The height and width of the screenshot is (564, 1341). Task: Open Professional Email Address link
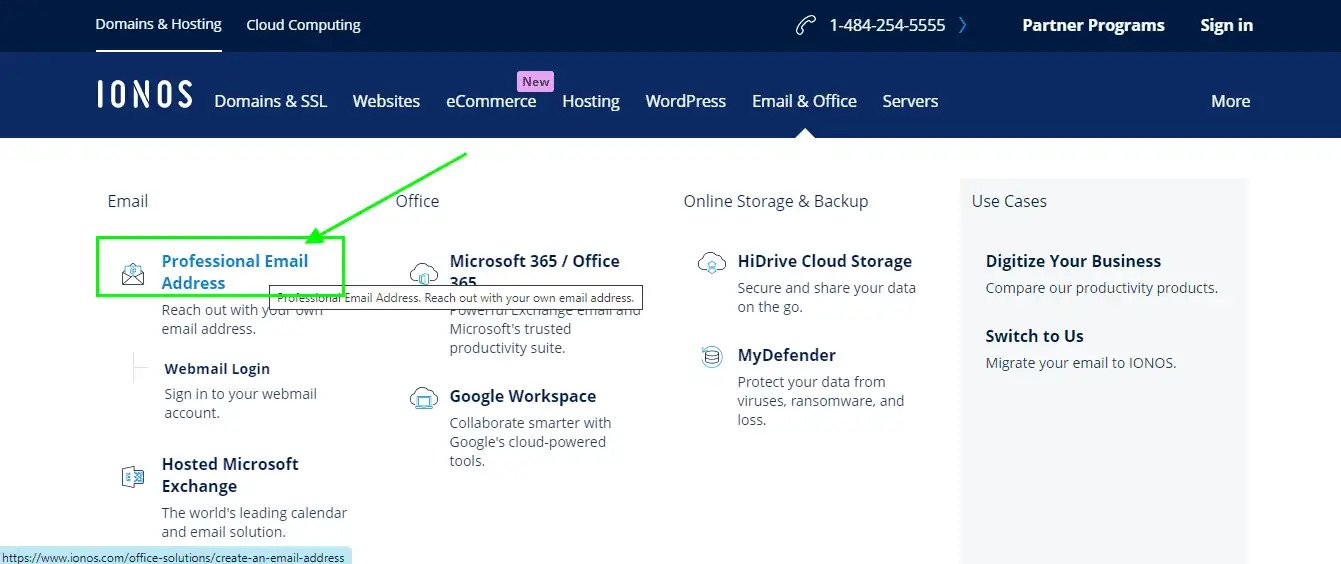pyautogui.click(x=235, y=272)
